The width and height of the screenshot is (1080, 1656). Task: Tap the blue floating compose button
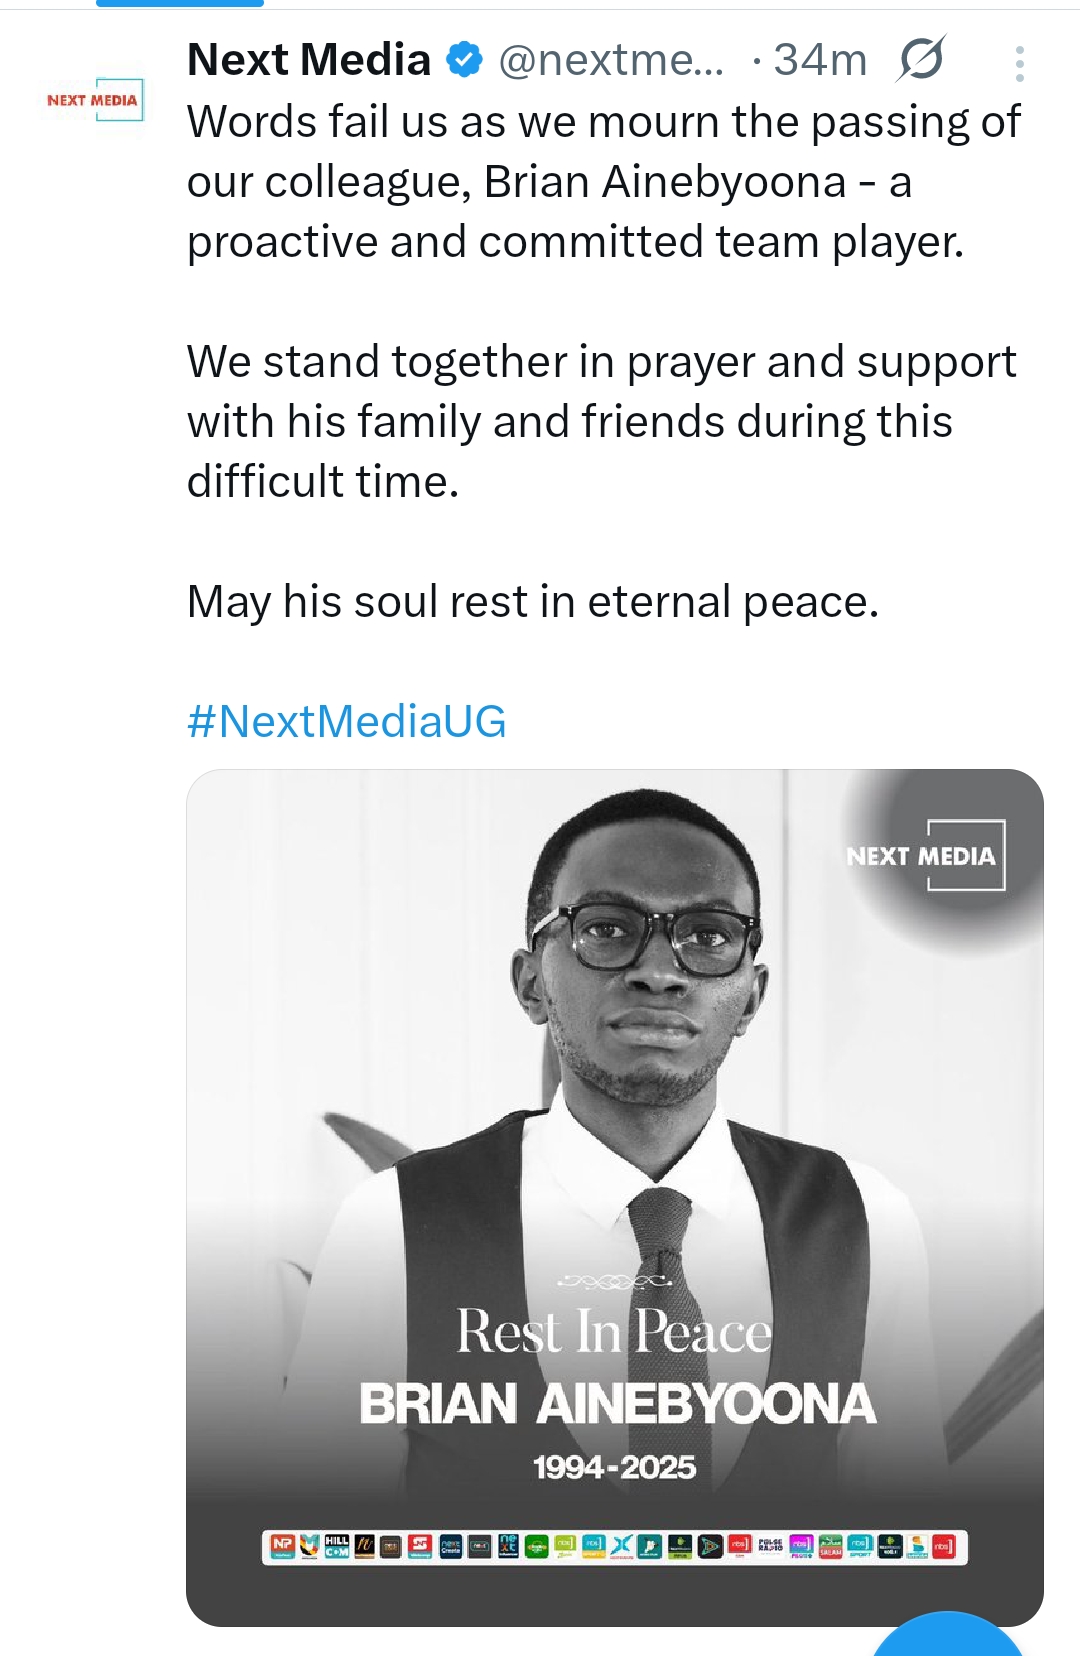pyautogui.click(x=948, y=1638)
